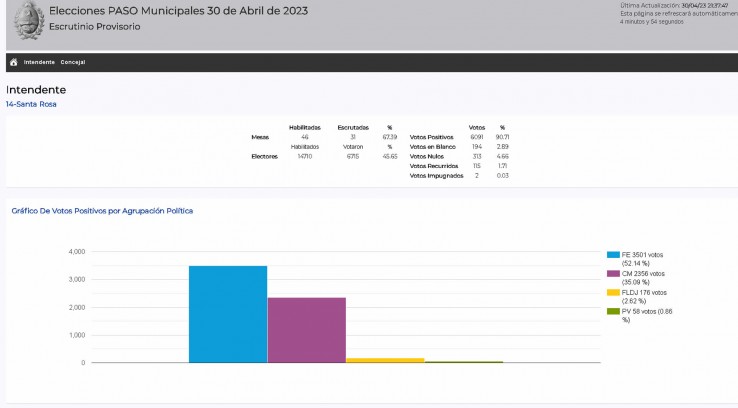Click the green PV legend swatch
Viewport: 738px width, 408px height.
(x=614, y=311)
